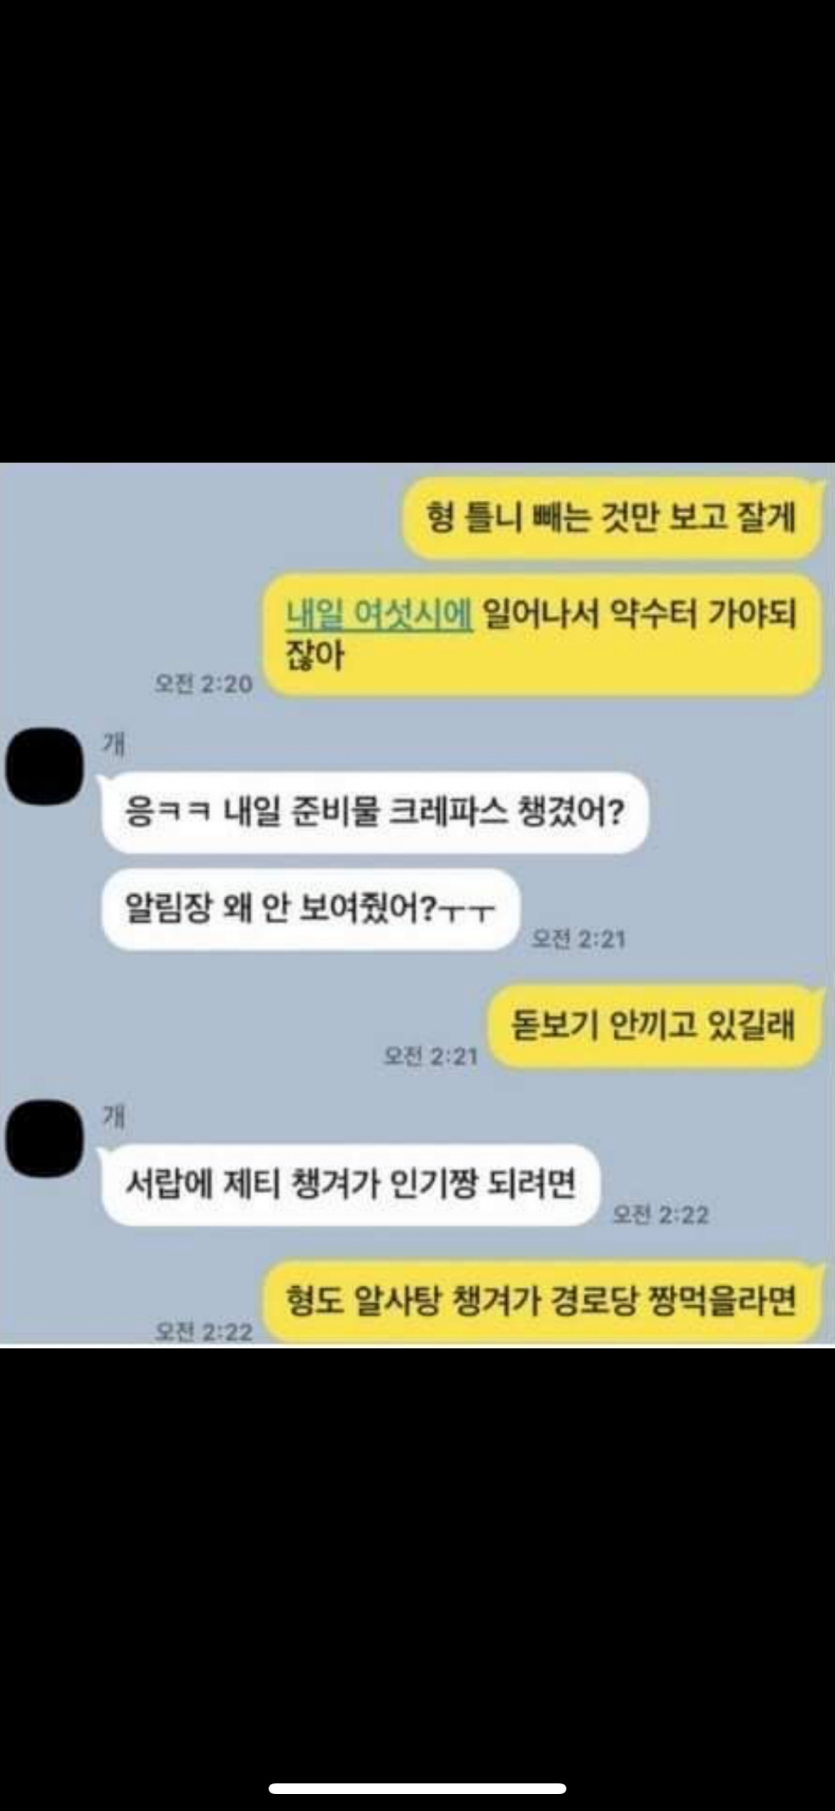Tap the 오전 2:22 timestamp beside 서랍에 message
This screenshot has width=835, height=1811.
[660, 1214]
